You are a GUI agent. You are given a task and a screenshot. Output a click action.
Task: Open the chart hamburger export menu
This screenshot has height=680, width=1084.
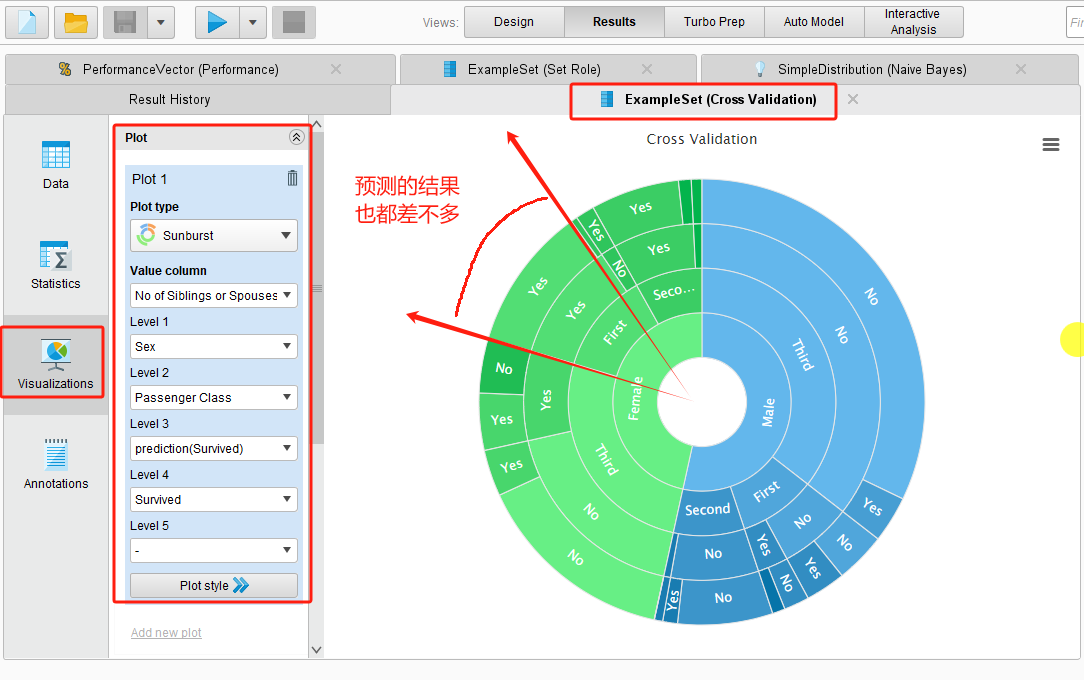(x=1051, y=144)
